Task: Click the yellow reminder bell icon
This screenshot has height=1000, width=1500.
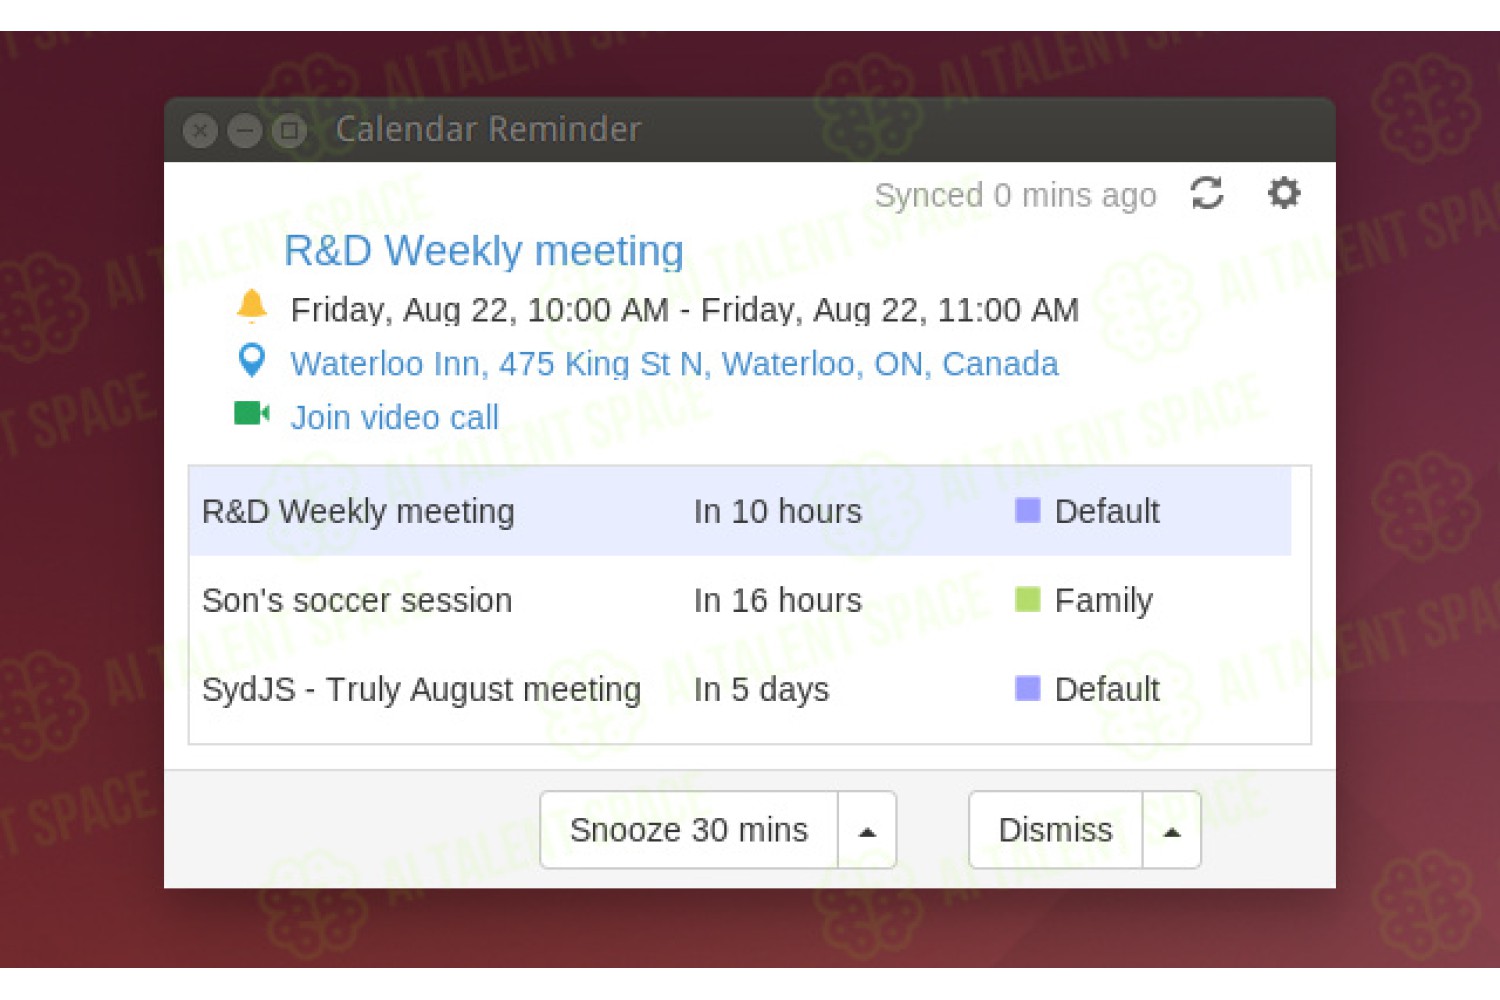Action: 252,306
